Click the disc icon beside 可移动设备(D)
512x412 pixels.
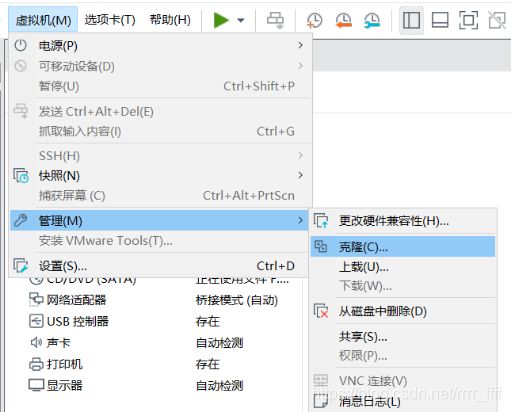coord(20,66)
